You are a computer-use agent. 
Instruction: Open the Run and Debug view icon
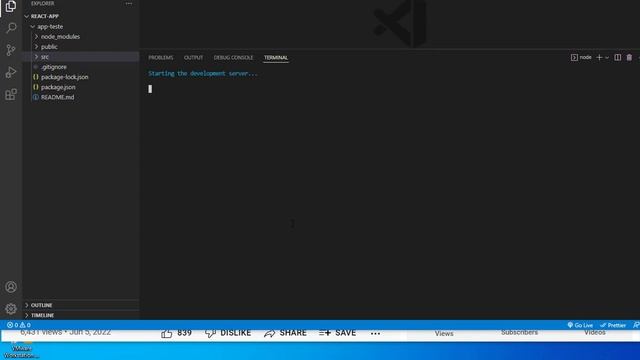click(11, 72)
